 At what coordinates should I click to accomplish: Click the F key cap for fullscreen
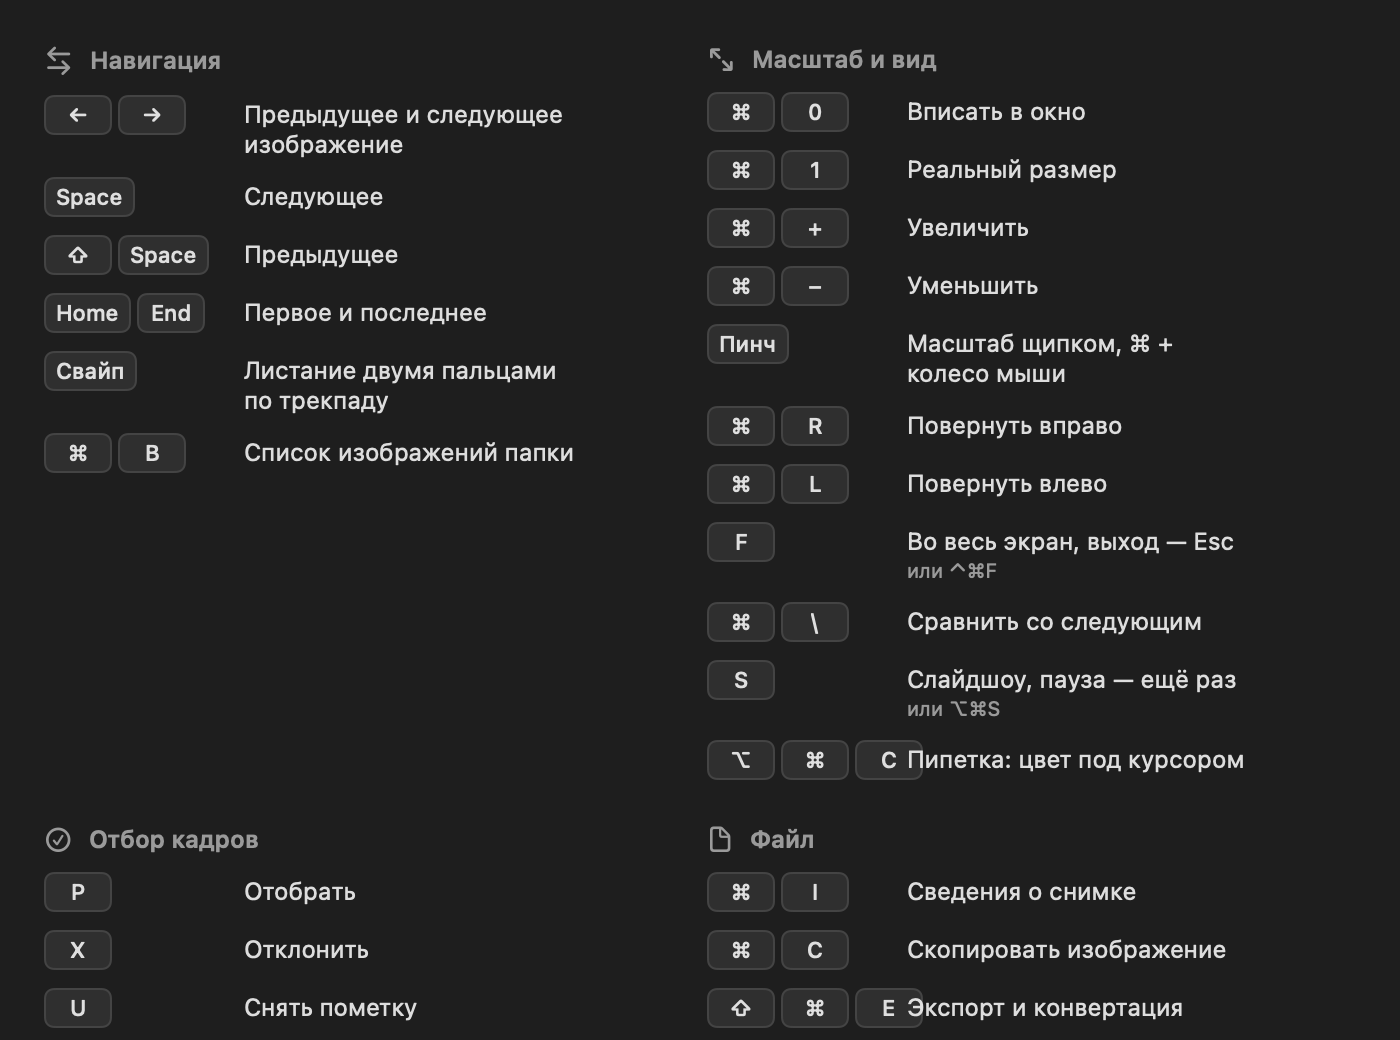pos(741,542)
